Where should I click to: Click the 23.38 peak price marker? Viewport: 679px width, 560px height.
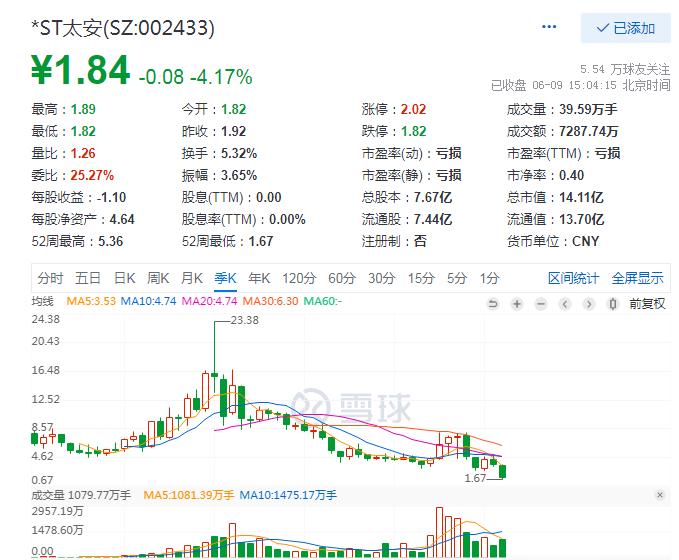[x=245, y=320]
